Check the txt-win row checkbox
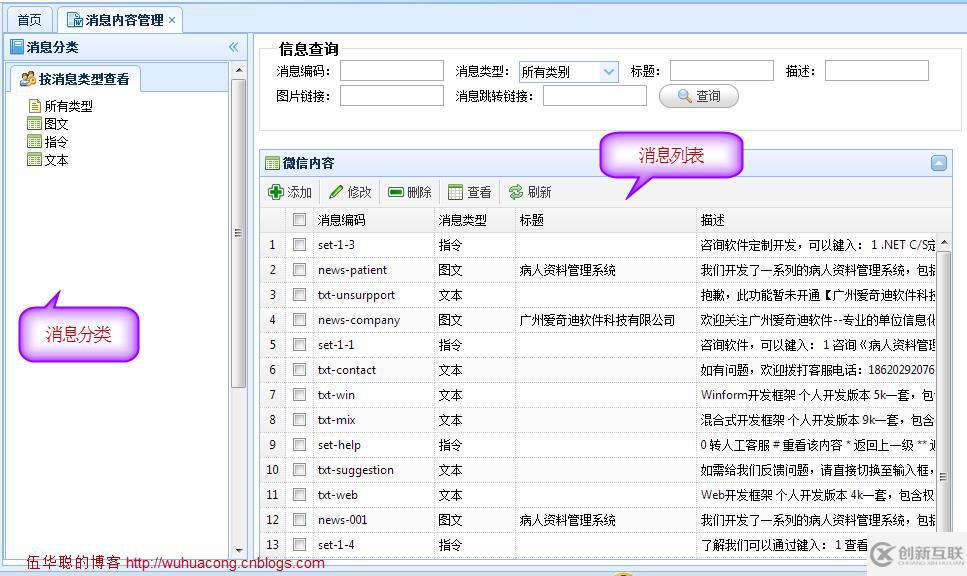Screen dimensions: 967x576 tap(300, 395)
